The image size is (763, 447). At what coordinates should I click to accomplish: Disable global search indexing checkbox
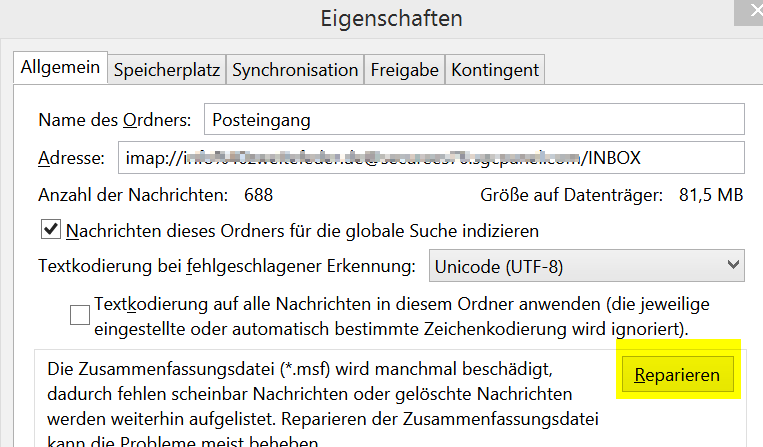click(x=51, y=230)
